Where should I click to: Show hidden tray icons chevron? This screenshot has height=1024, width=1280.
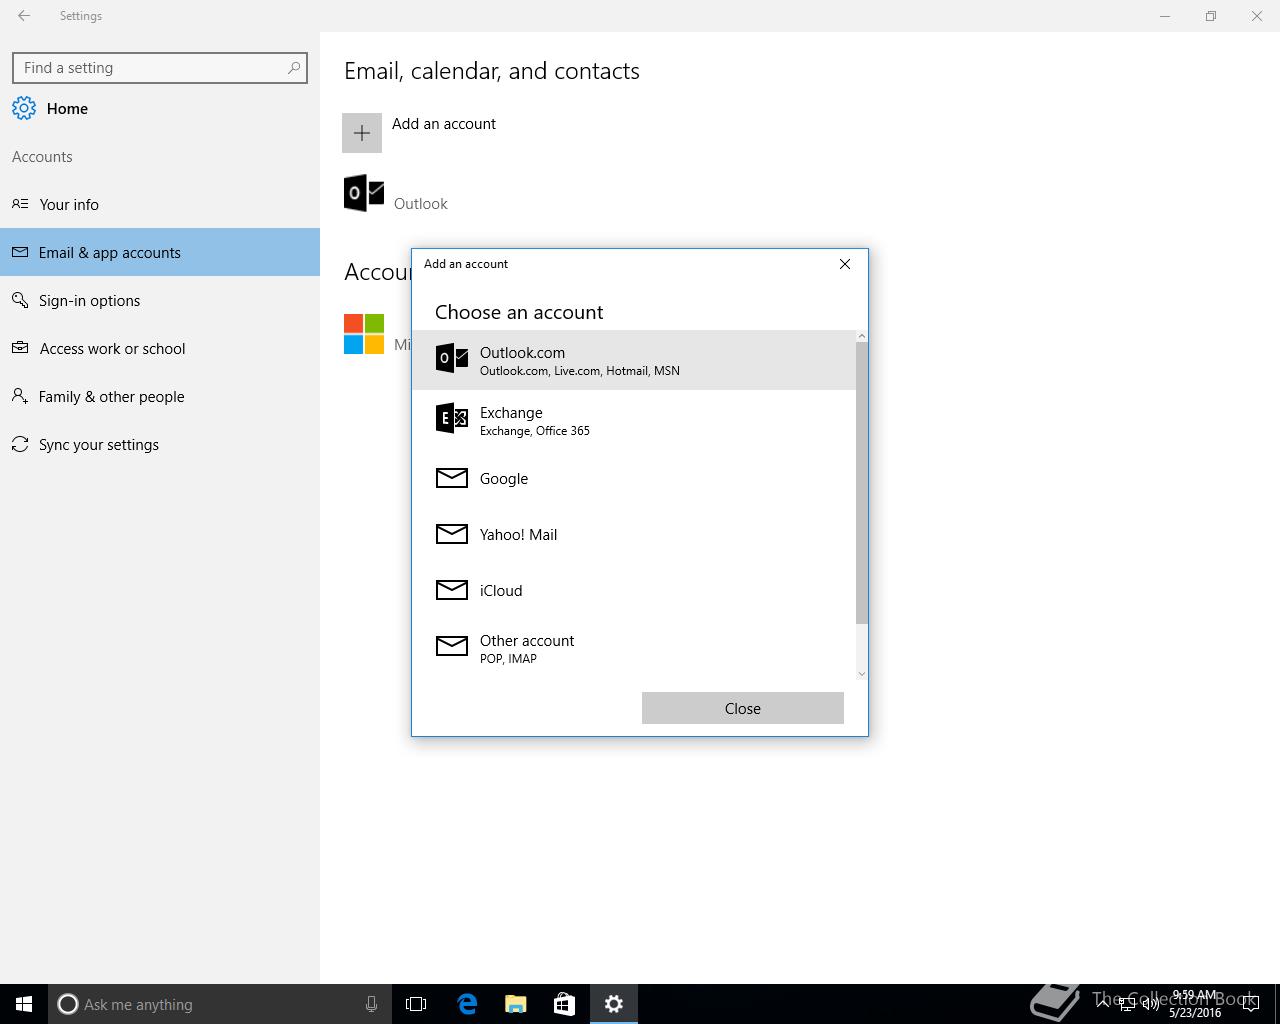coord(1102,1005)
